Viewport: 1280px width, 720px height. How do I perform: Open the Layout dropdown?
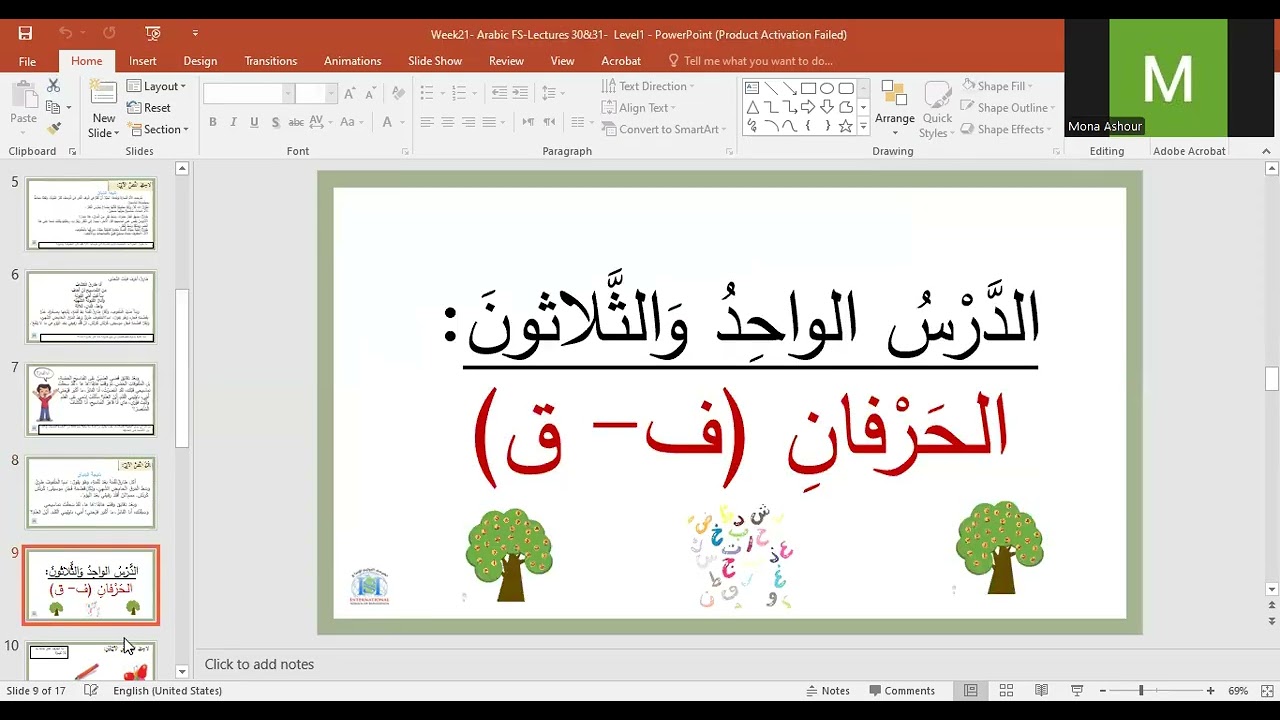click(157, 86)
